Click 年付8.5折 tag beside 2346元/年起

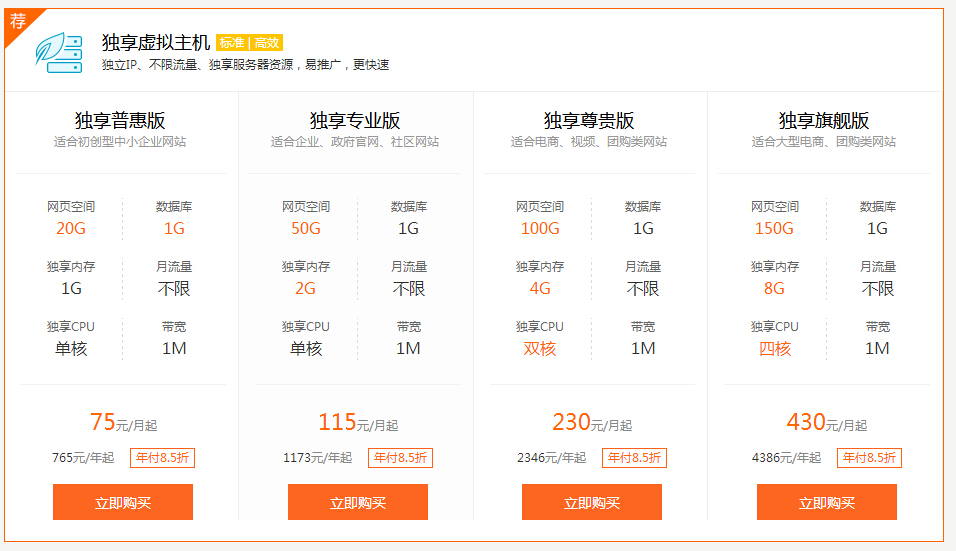(634, 458)
